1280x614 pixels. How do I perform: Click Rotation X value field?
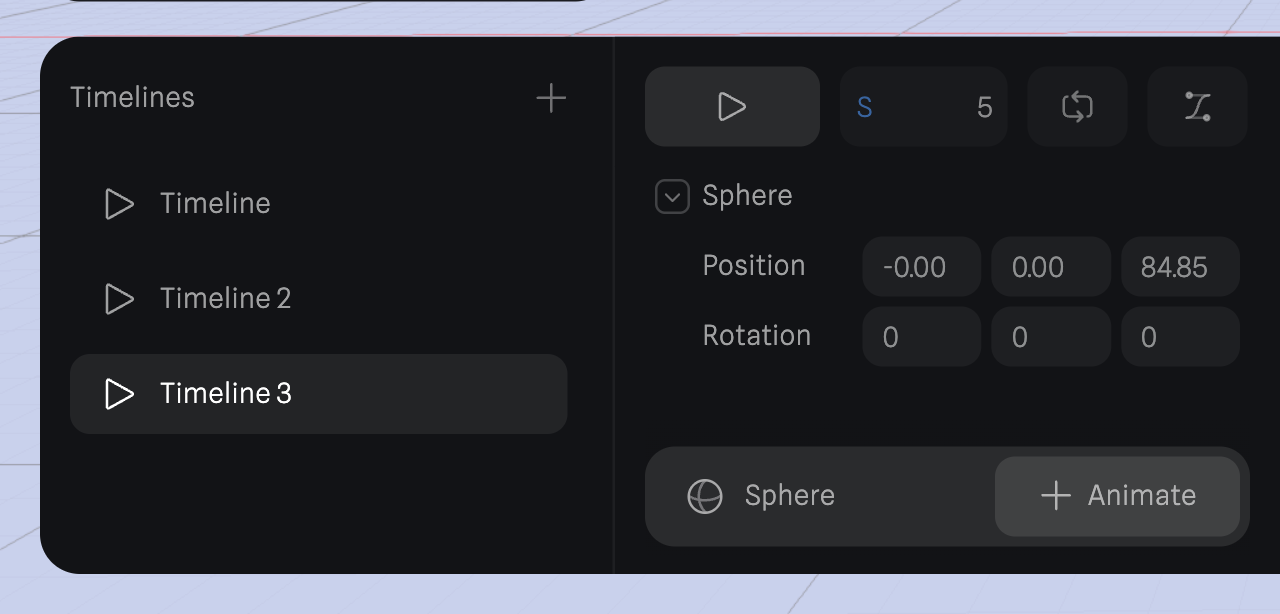(921, 337)
